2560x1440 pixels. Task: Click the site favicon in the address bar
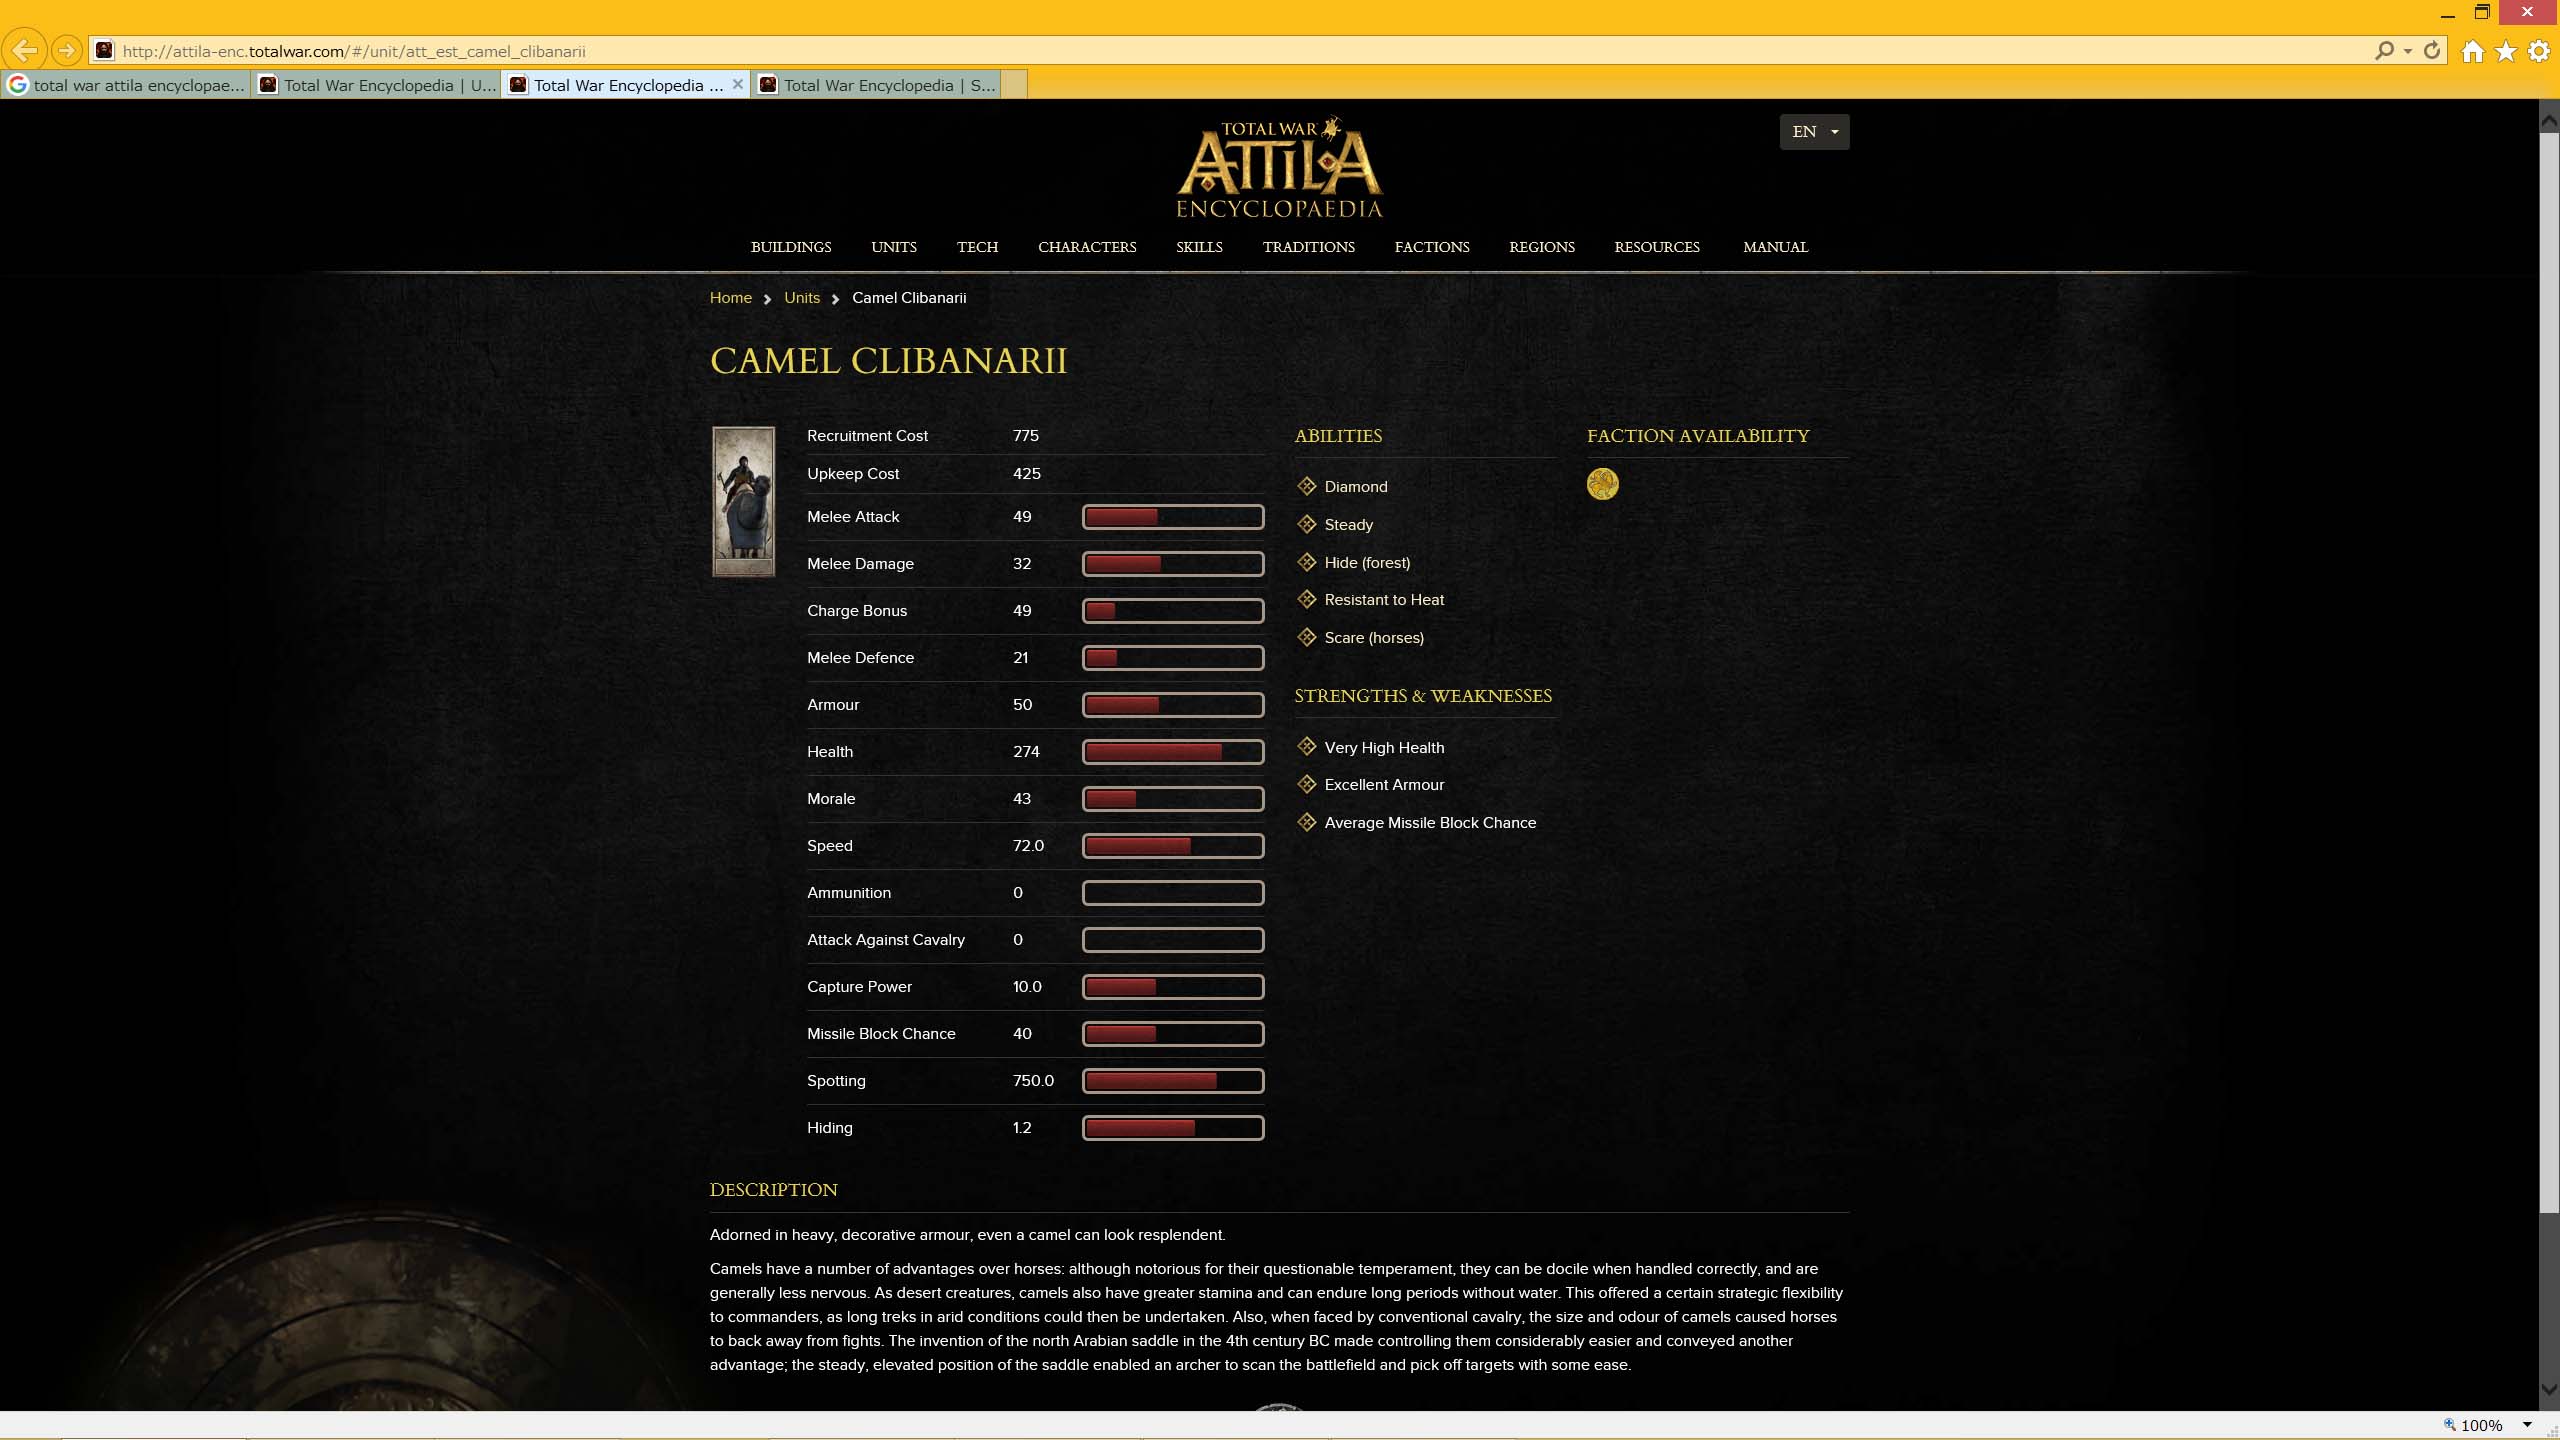pyautogui.click(x=104, y=50)
